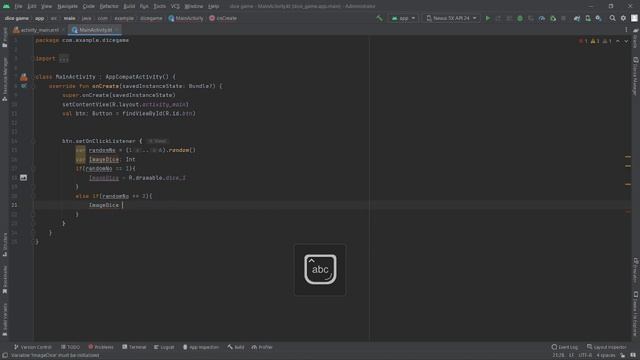Open the Edit menu
Screen dimensions: 640x360
(32, 6)
